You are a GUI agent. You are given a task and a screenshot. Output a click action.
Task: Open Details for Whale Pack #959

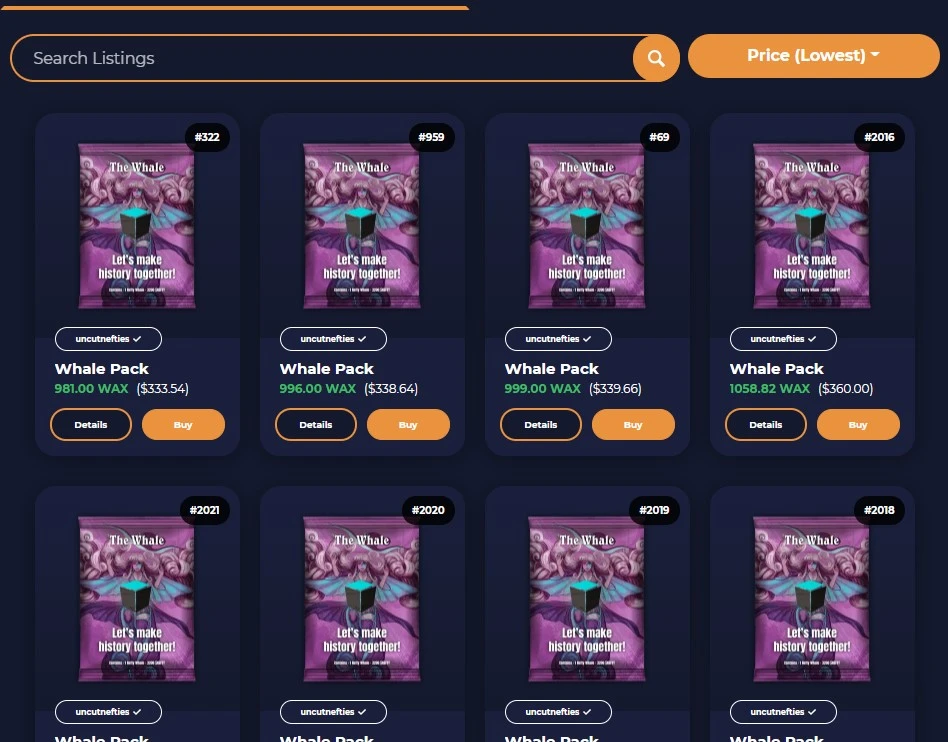316,425
